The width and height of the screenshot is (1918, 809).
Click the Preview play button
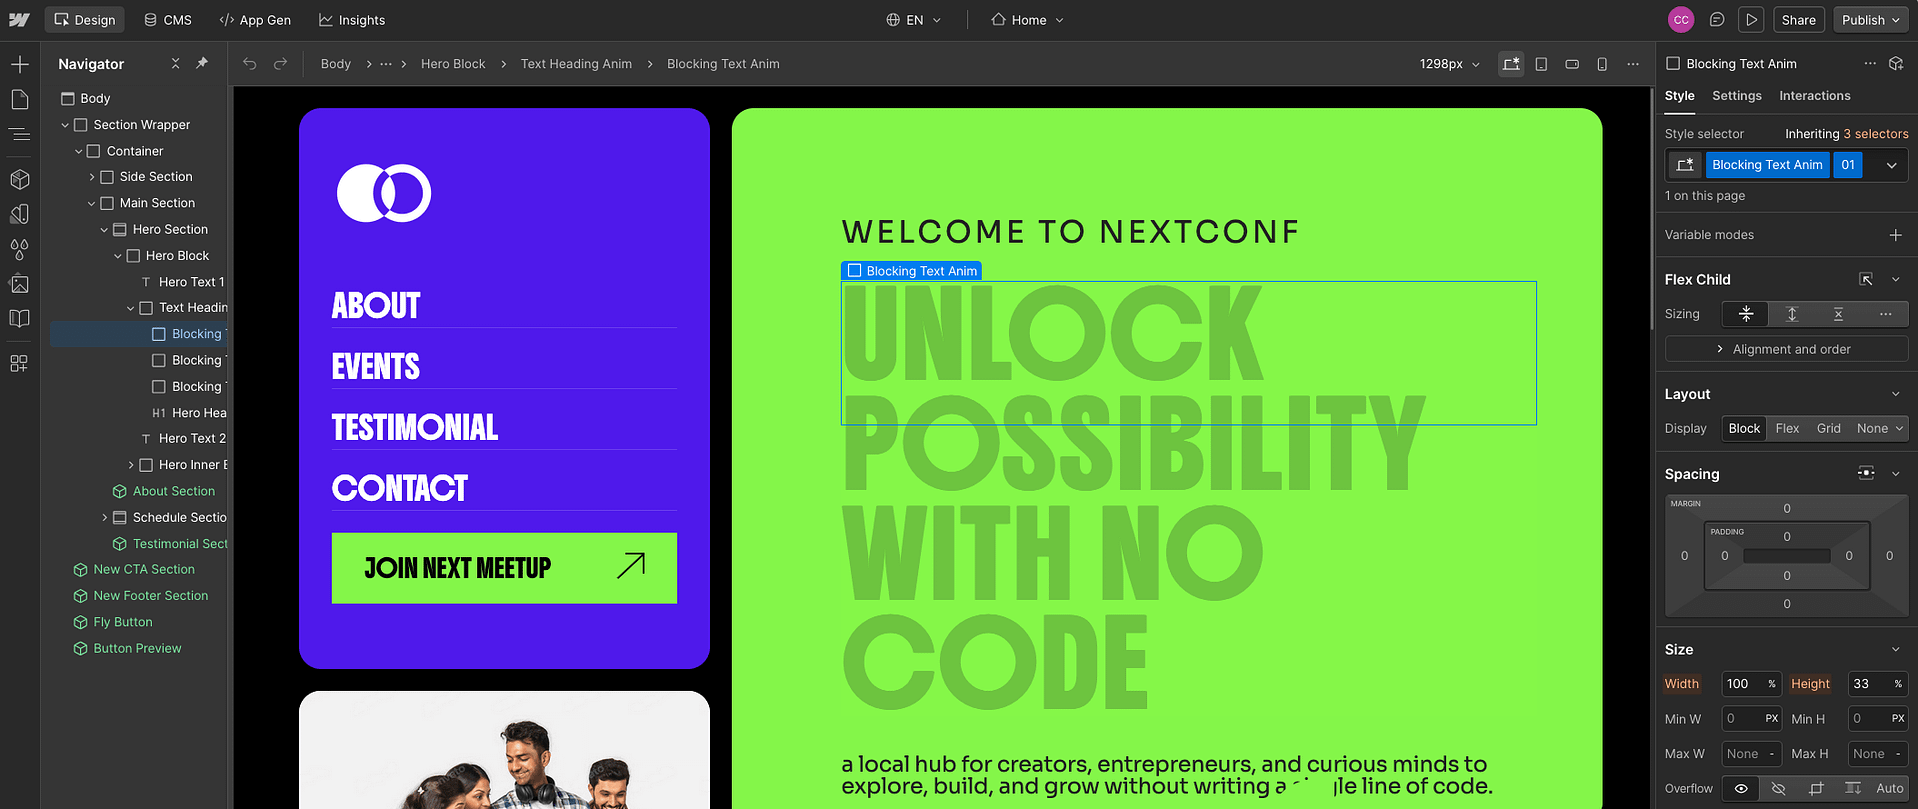tap(1751, 20)
